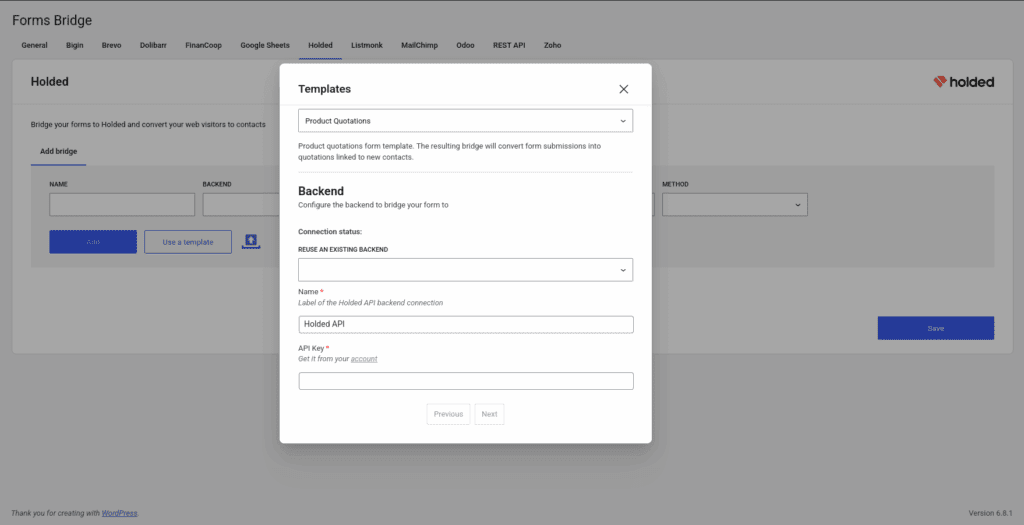The image size is (1024, 525).
Task: Select the Add bridge sub-tab
Action: pos(58,151)
